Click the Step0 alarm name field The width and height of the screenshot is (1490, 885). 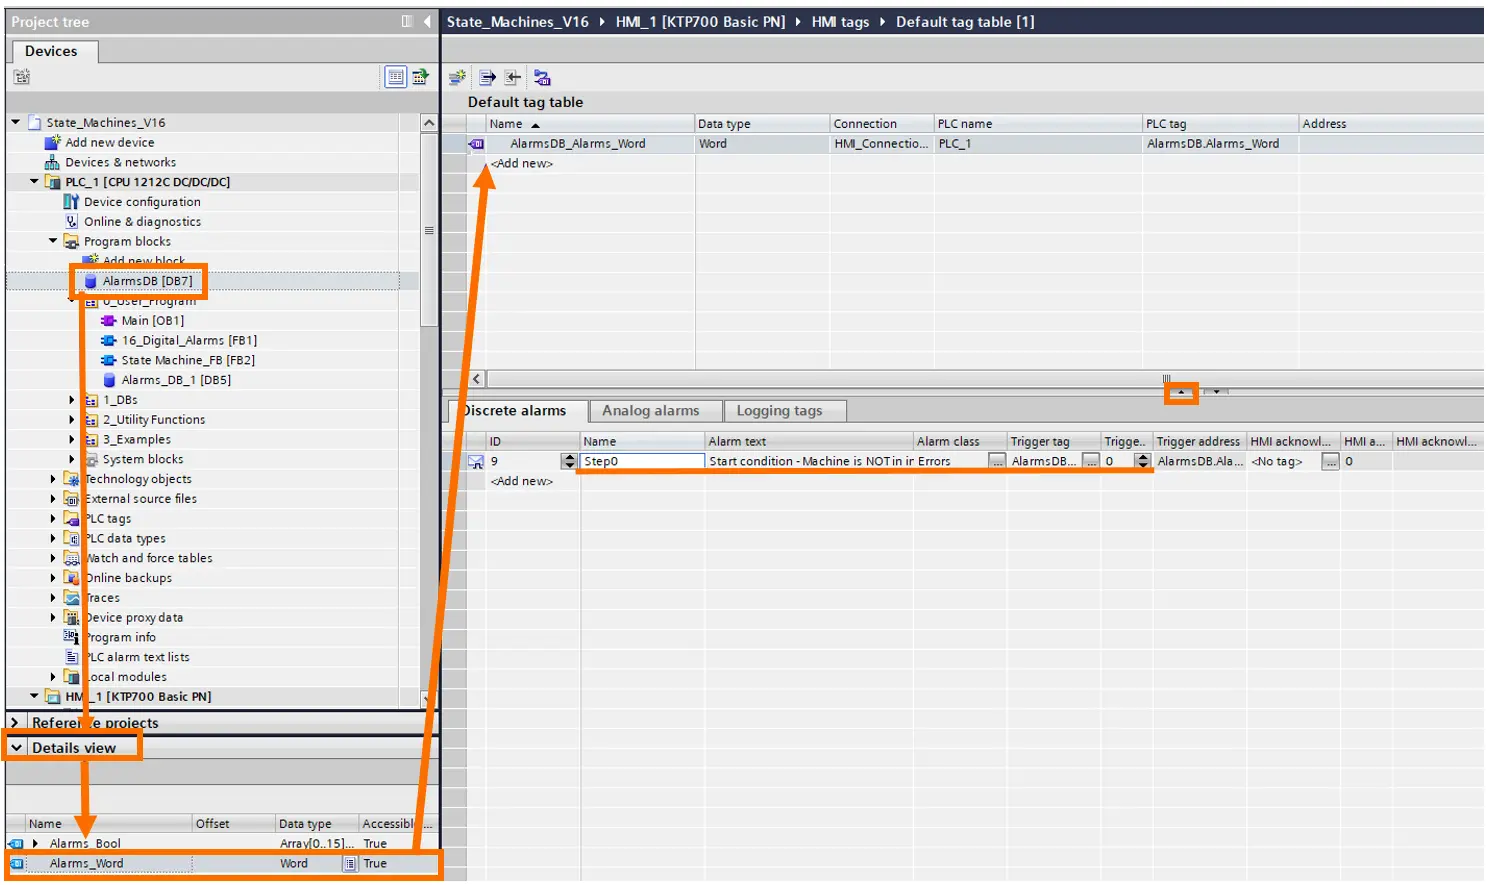[x=643, y=461]
